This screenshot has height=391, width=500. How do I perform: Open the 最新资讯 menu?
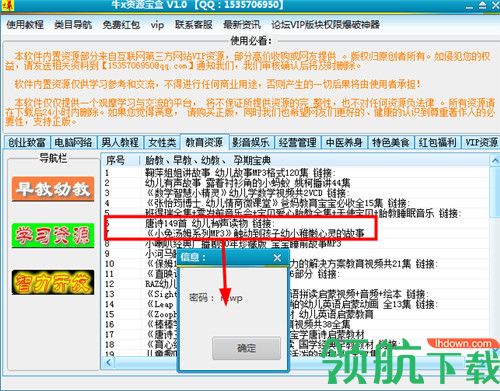pyautogui.click(x=242, y=25)
